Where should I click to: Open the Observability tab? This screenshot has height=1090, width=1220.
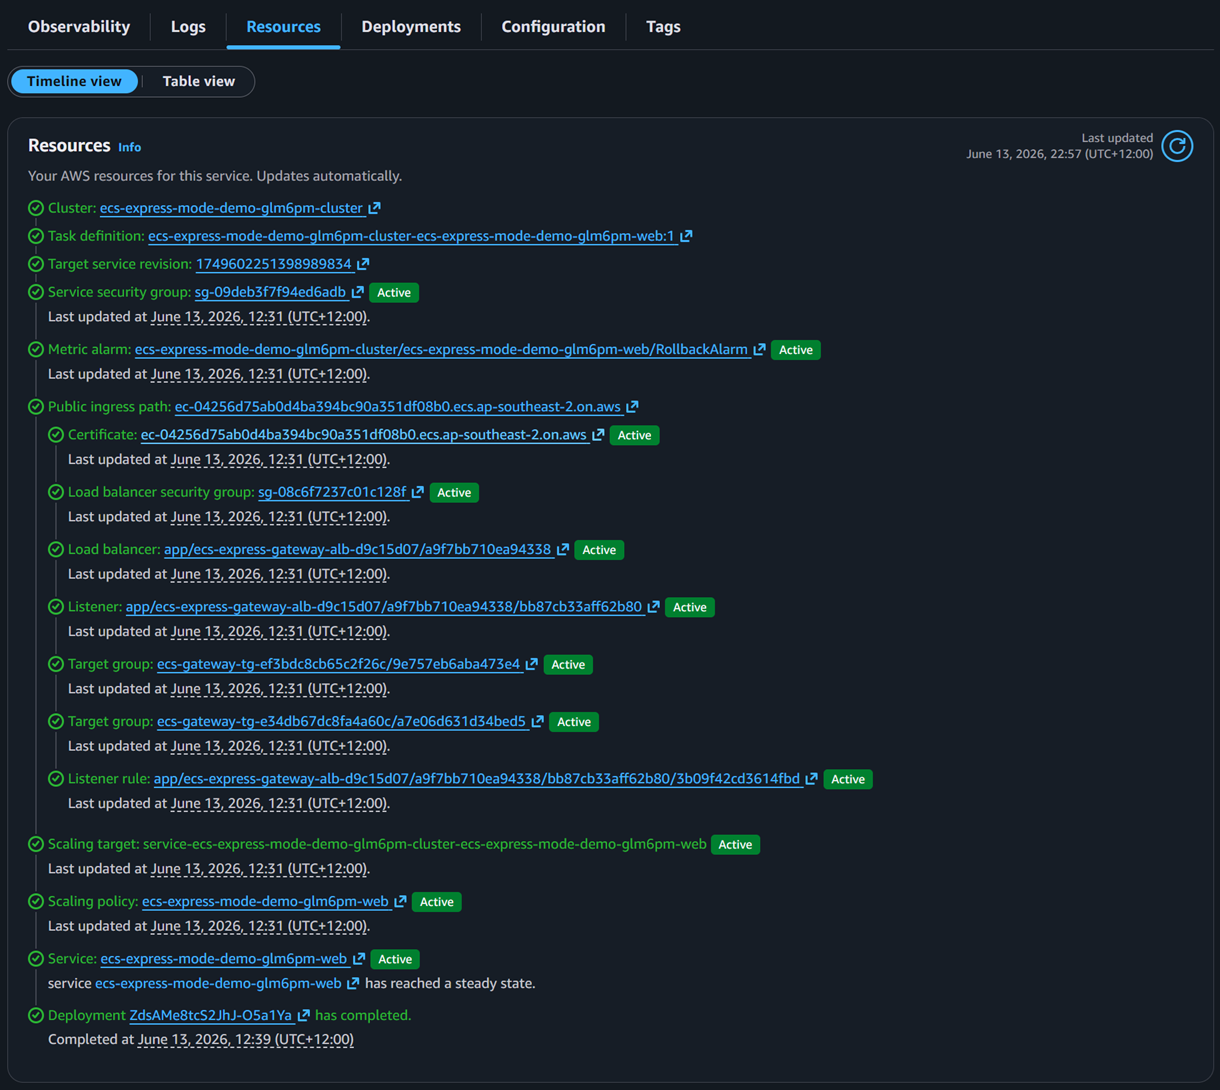point(79,27)
